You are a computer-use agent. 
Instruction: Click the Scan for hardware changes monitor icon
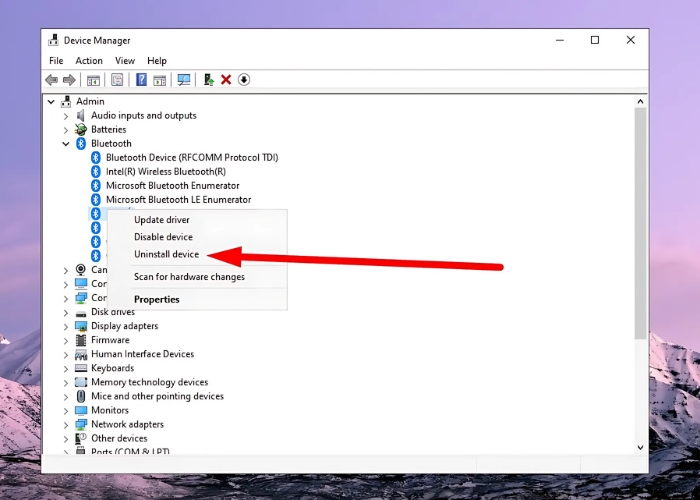(x=184, y=80)
